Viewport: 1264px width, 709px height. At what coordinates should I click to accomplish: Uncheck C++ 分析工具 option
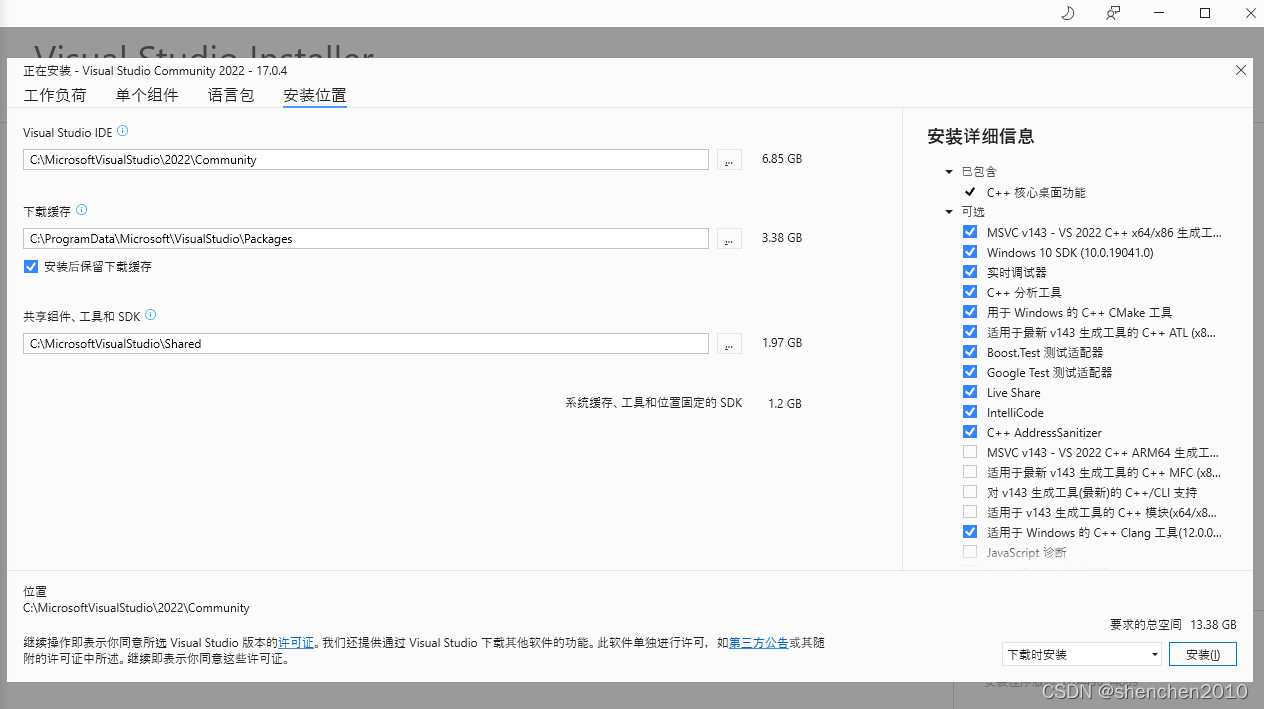coord(970,292)
